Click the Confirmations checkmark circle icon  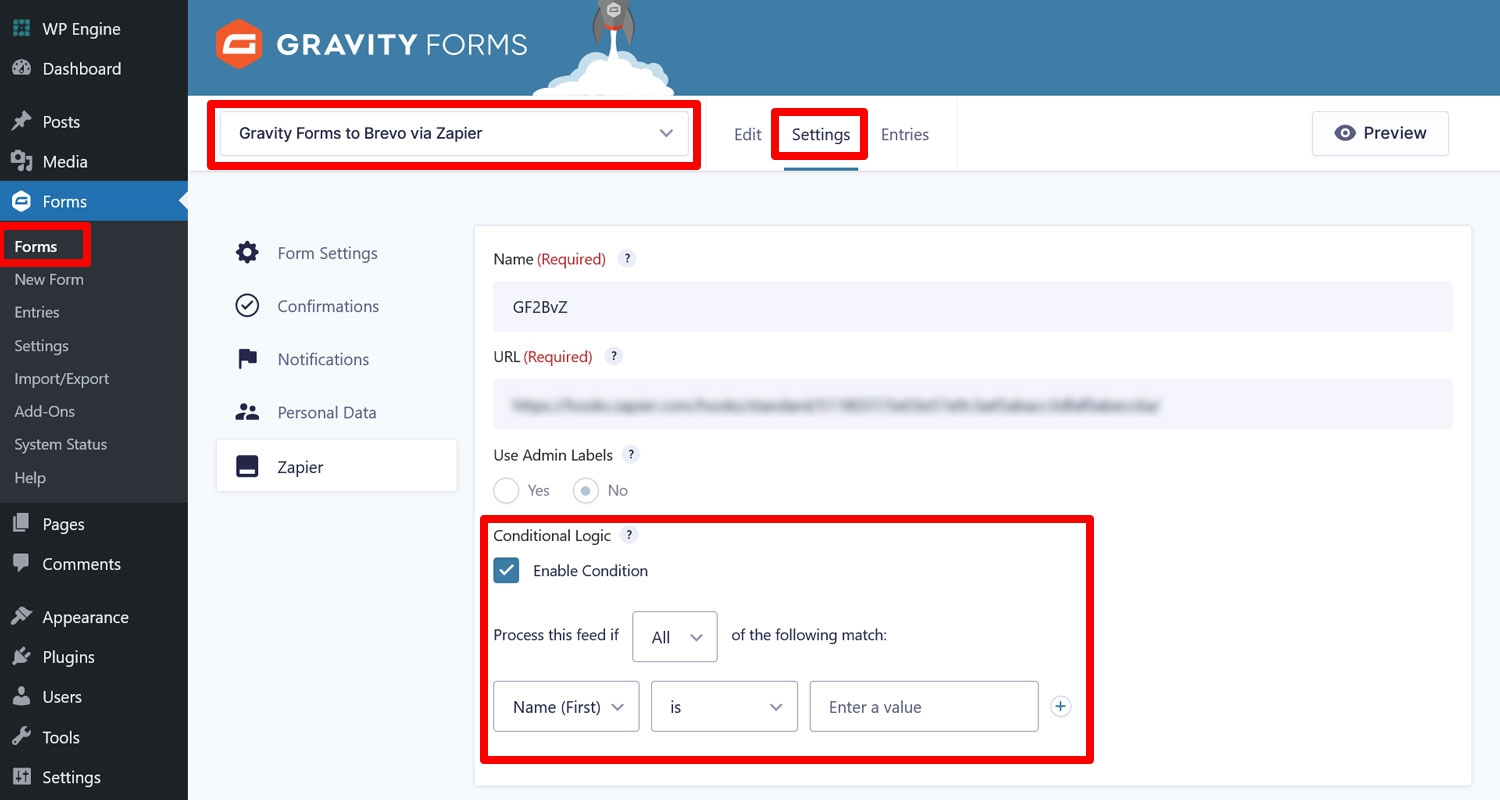[247, 306]
